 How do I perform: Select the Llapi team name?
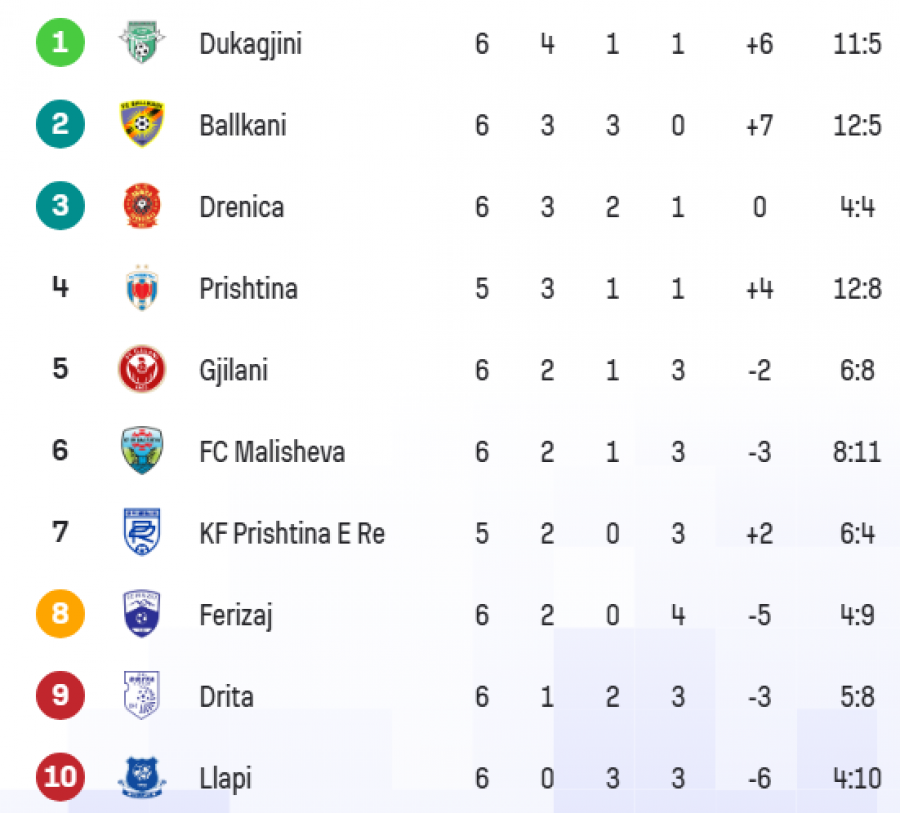click(225, 779)
